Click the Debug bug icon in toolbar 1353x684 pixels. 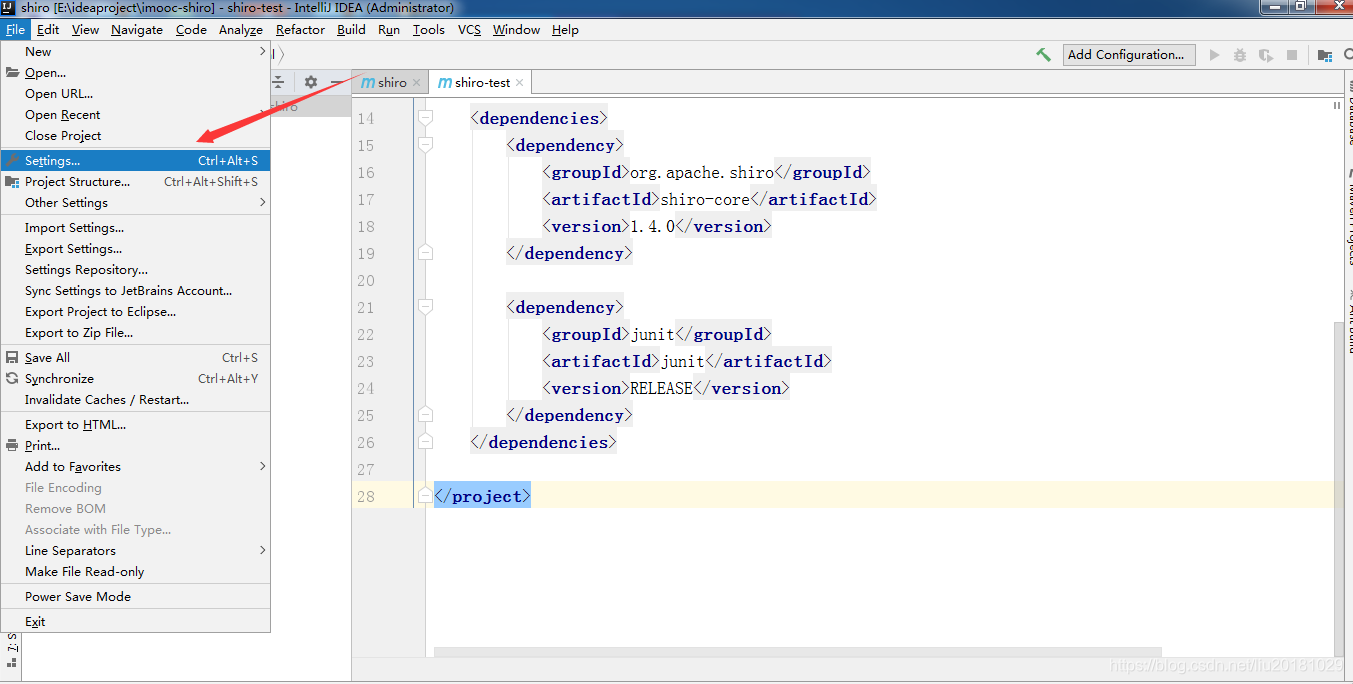coord(1240,55)
